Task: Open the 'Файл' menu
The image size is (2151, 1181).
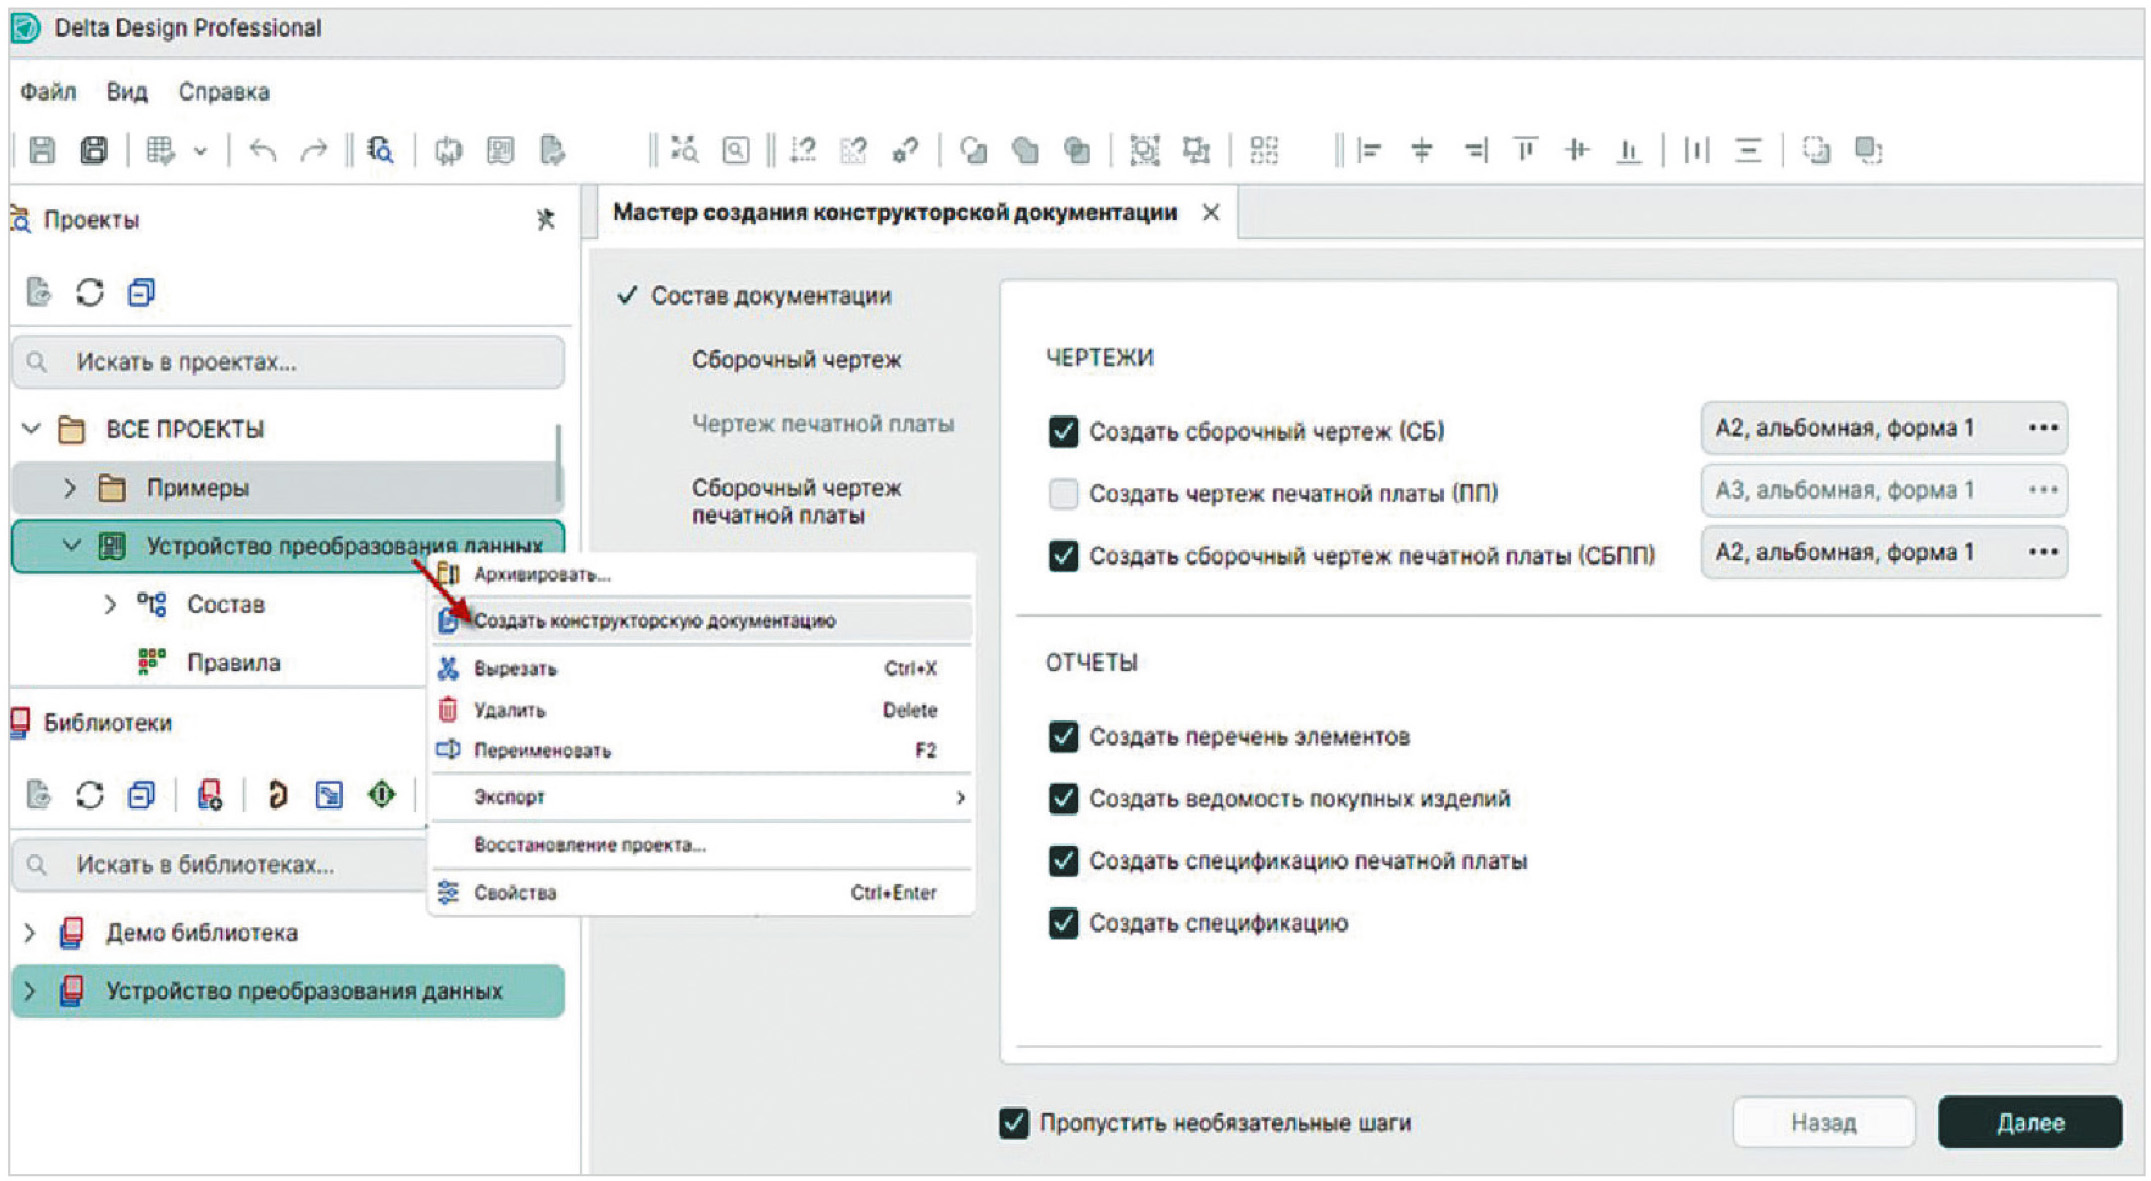Action: (48, 92)
